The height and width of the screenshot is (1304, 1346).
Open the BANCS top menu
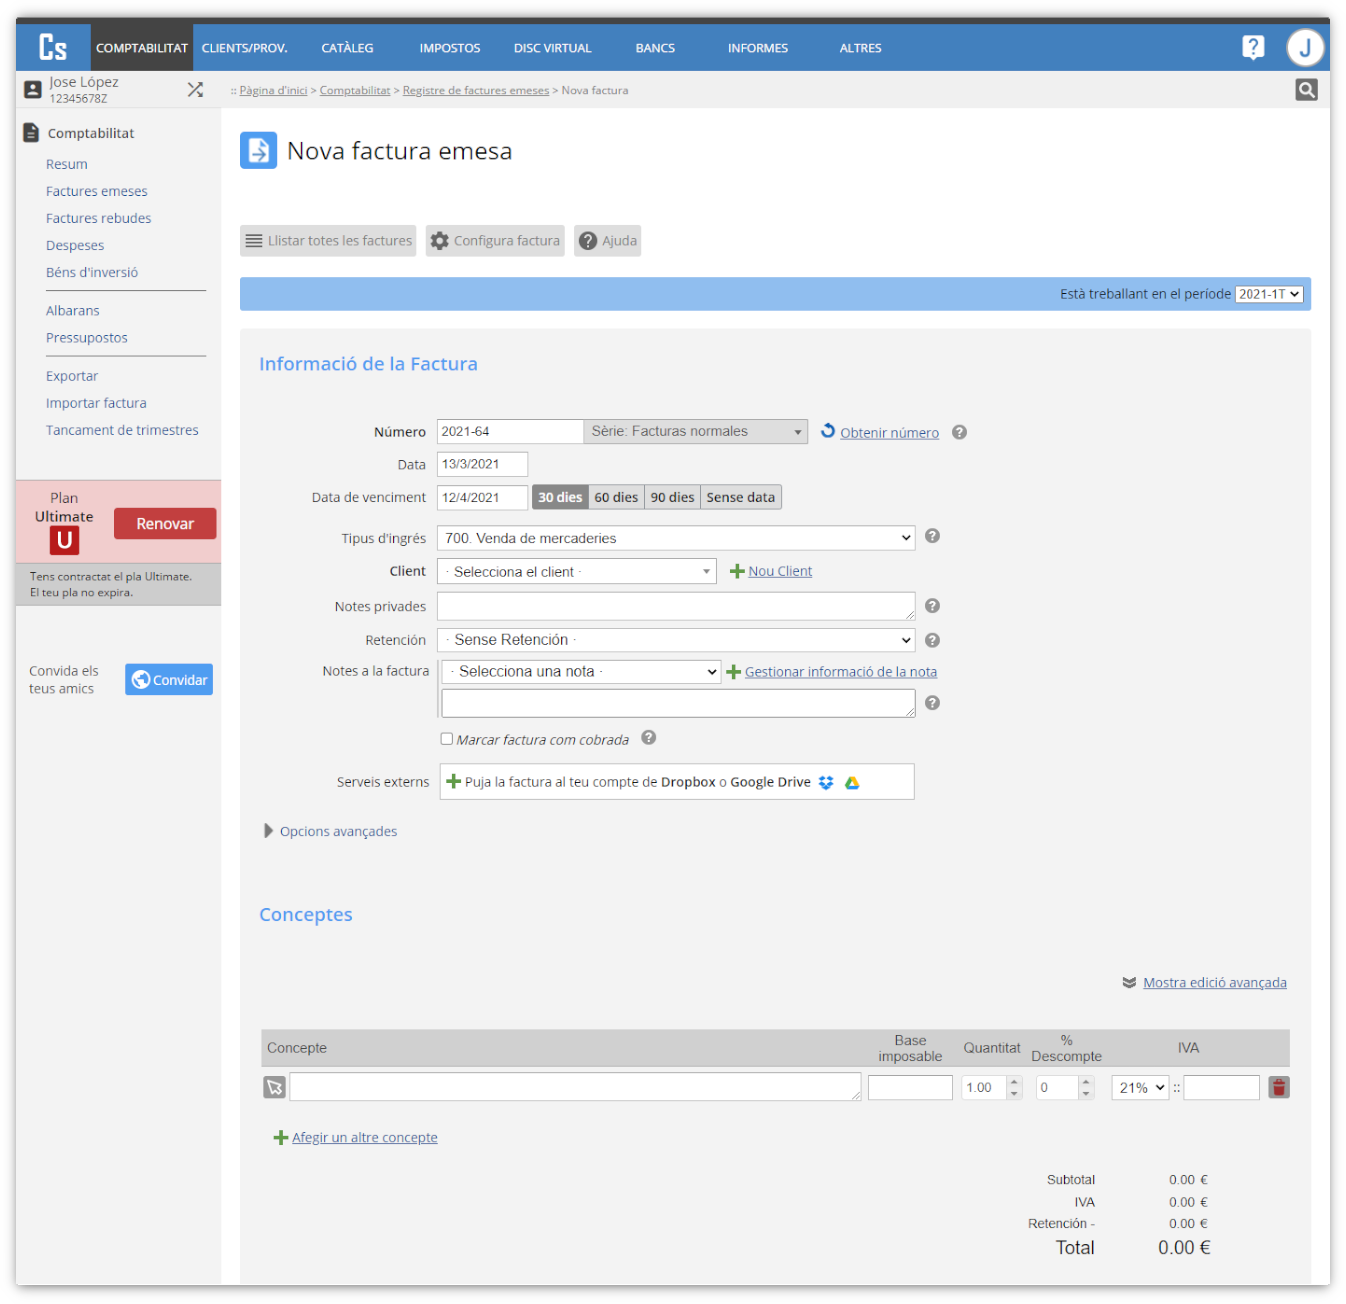pyautogui.click(x=655, y=48)
